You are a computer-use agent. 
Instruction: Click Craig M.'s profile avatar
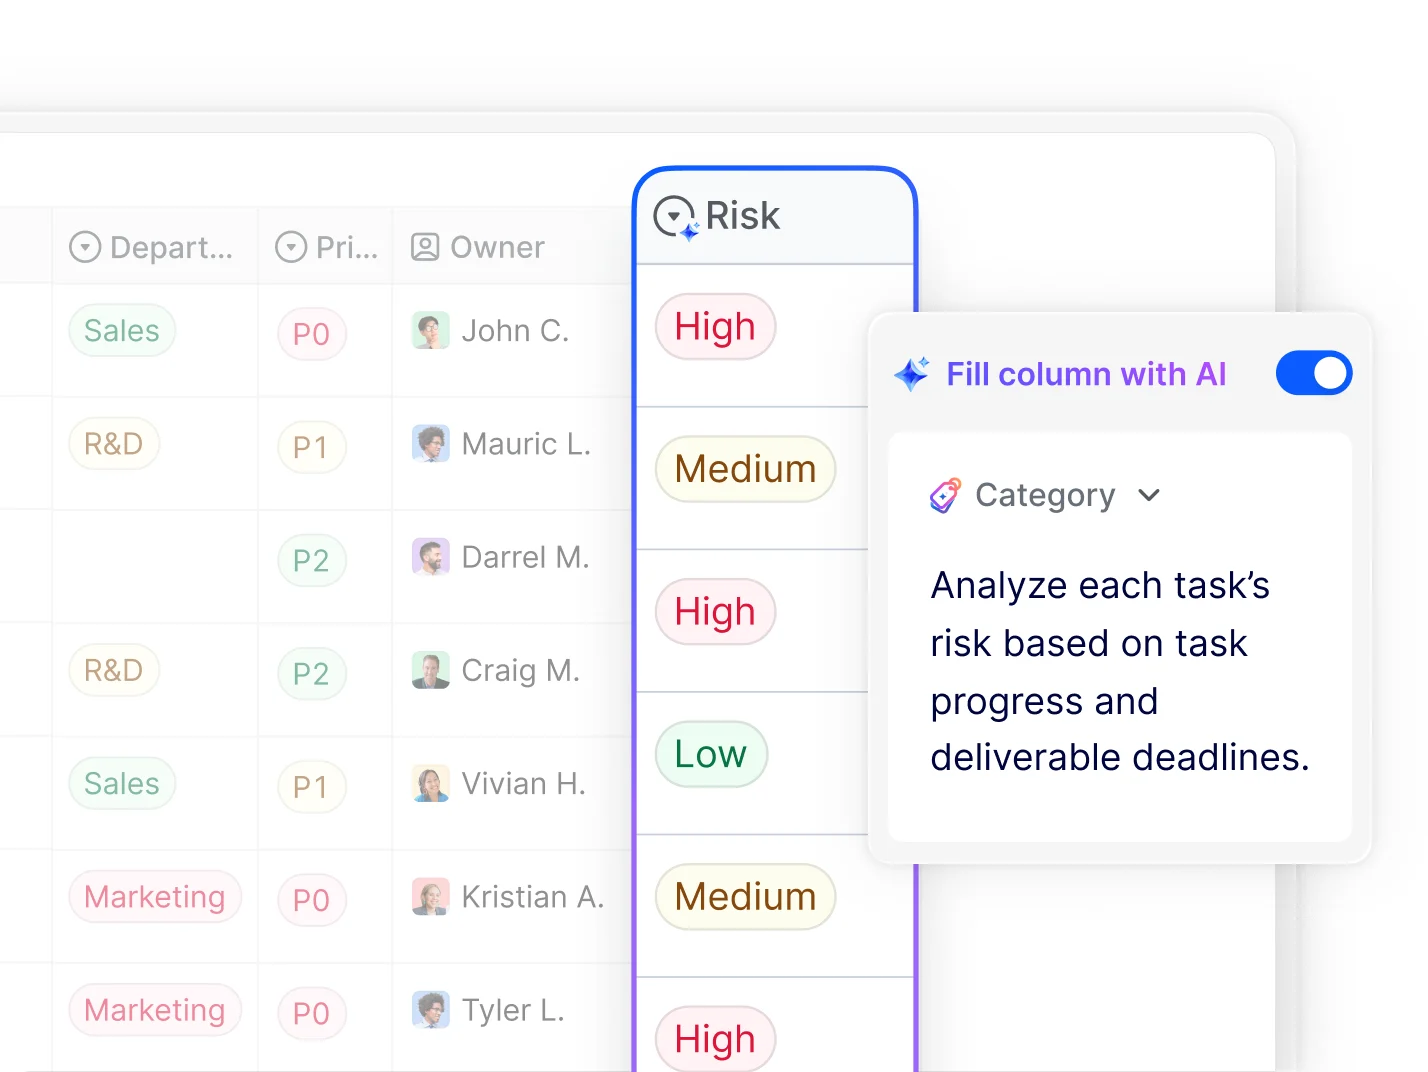pos(430,670)
